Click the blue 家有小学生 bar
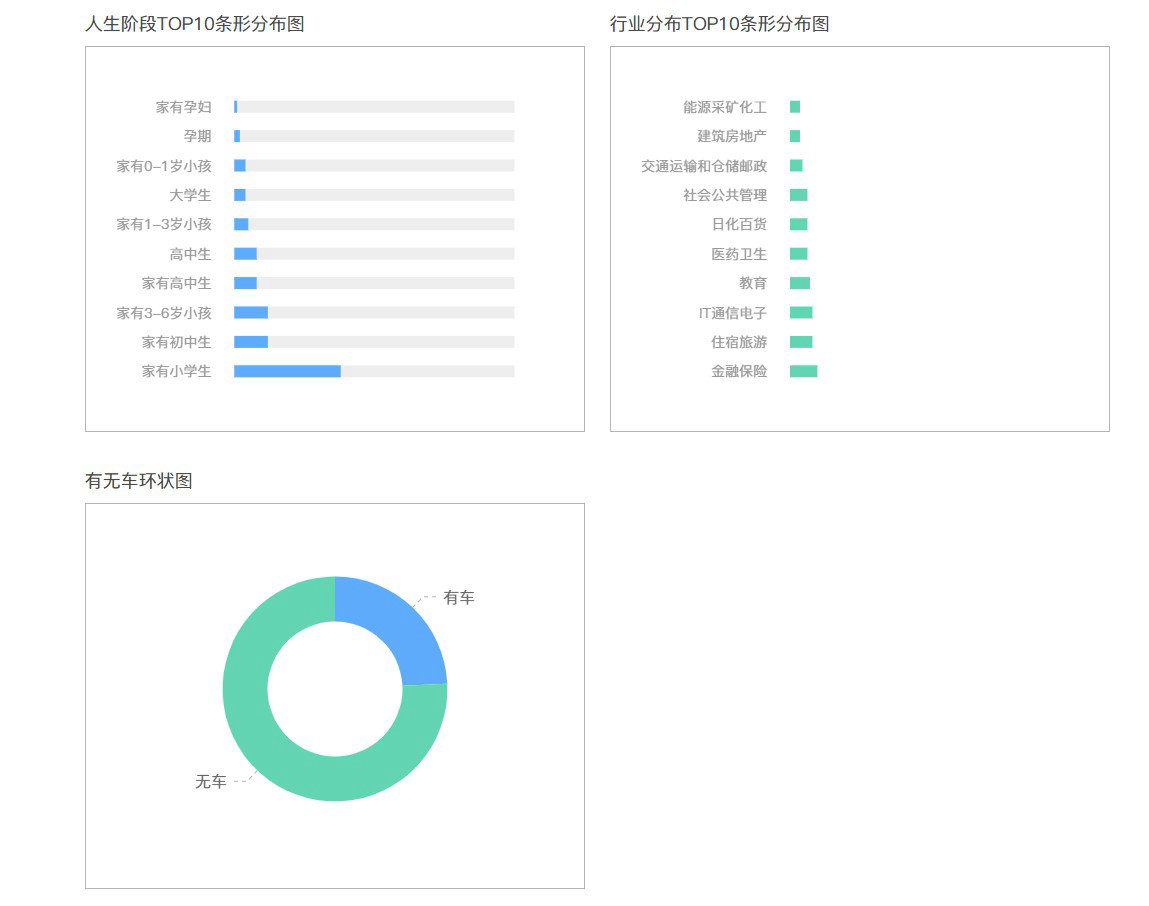 [x=287, y=371]
